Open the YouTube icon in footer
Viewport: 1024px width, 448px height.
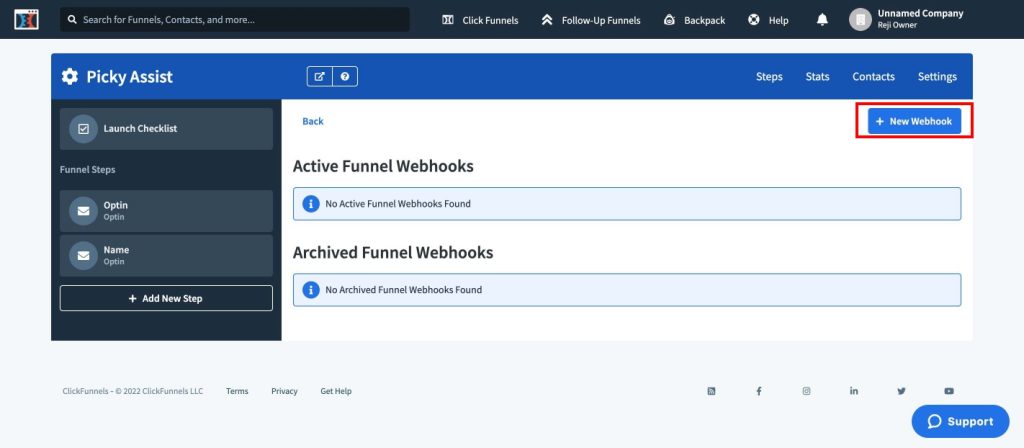[x=949, y=391]
